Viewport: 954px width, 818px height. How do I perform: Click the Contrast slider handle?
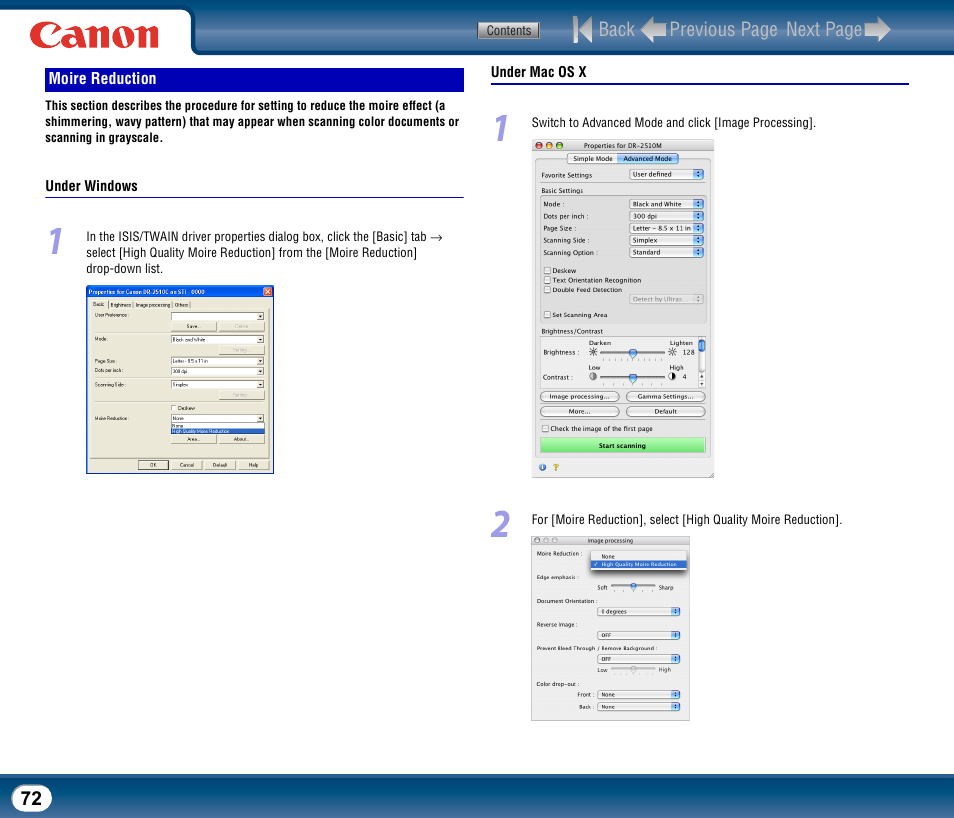coord(633,378)
